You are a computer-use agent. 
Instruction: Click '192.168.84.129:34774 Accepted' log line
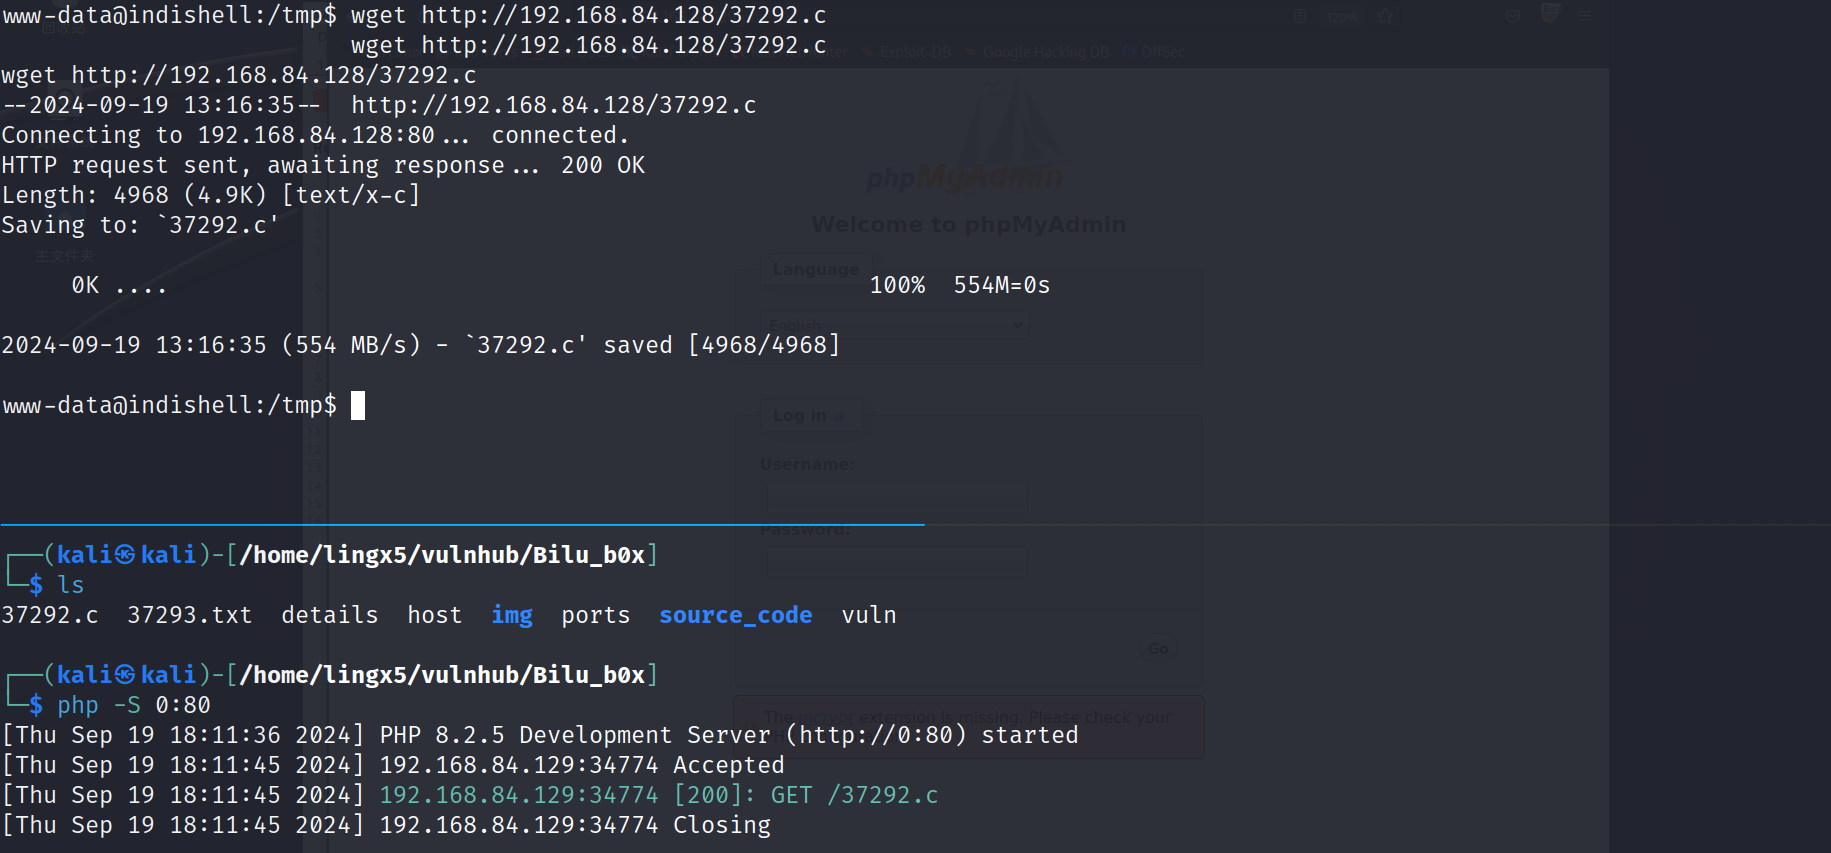(x=582, y=765)
